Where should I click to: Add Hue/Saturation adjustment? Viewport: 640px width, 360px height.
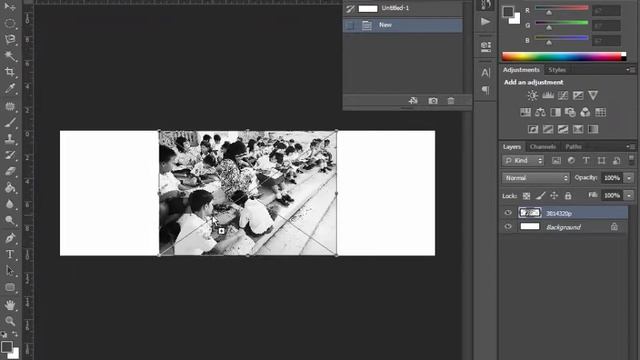pyautogui.click(x=525, y=112)
